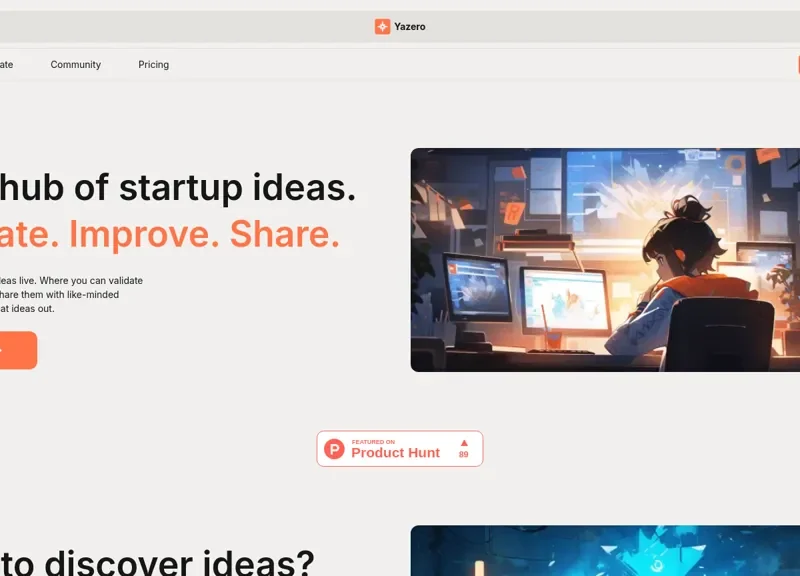Click the description paragraph about like-minded people
The image size is (800, 576).
[71, 294]
